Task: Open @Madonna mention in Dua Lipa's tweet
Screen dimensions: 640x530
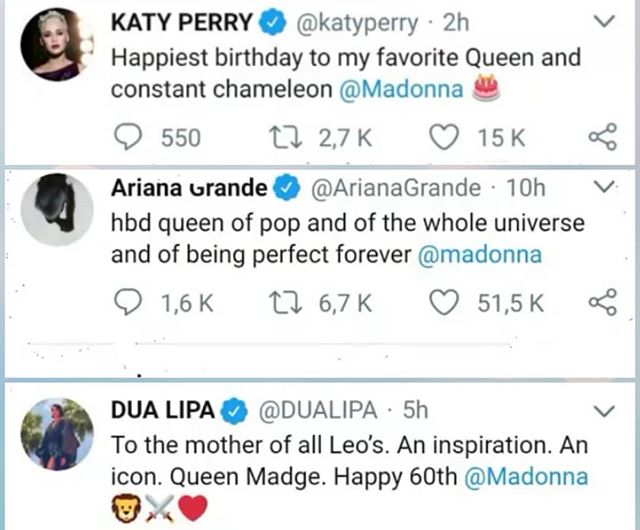Action: pos(524,475)
